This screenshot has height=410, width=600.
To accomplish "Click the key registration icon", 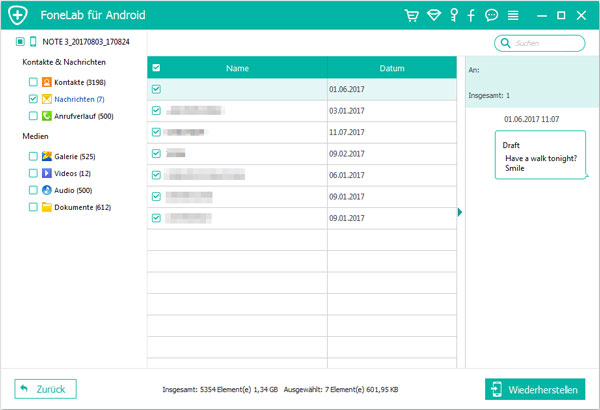I will pyautogui.click(x=454, y=15).
